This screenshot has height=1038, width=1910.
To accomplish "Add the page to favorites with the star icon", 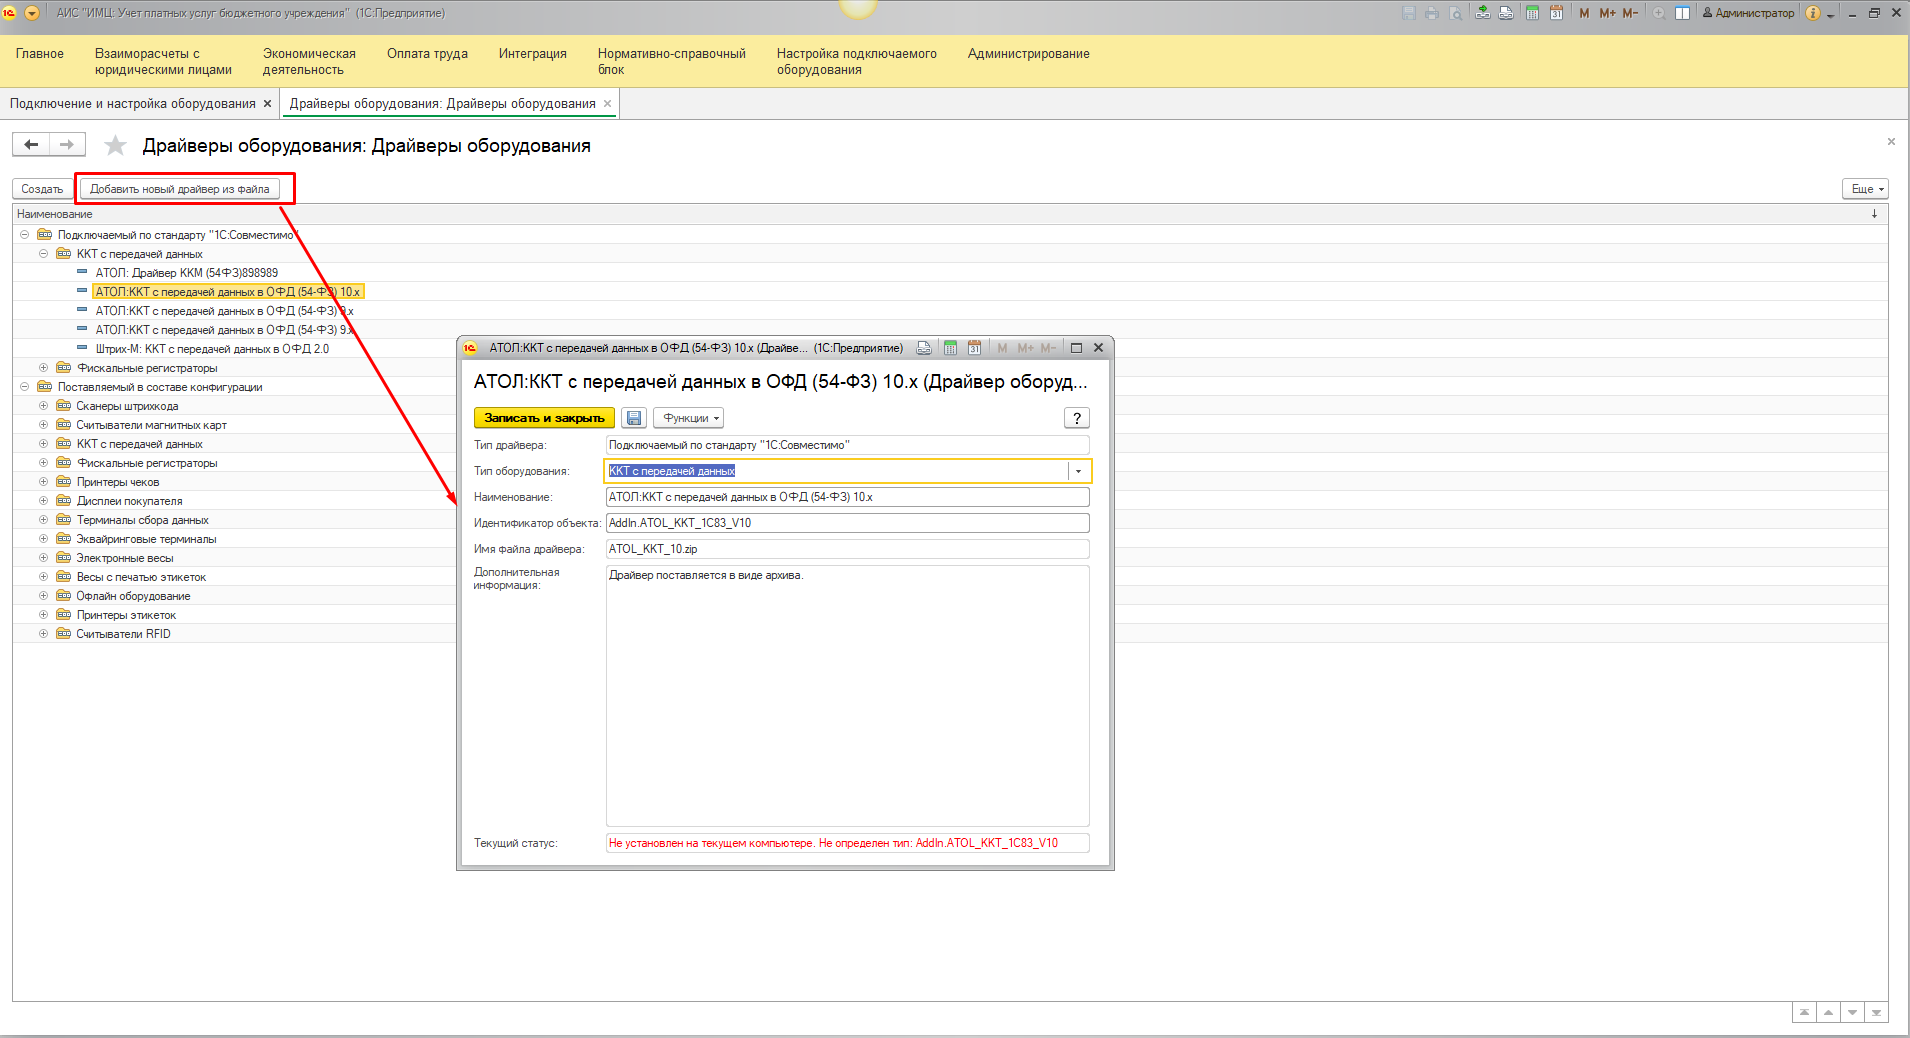I will [x=116, y=146].
